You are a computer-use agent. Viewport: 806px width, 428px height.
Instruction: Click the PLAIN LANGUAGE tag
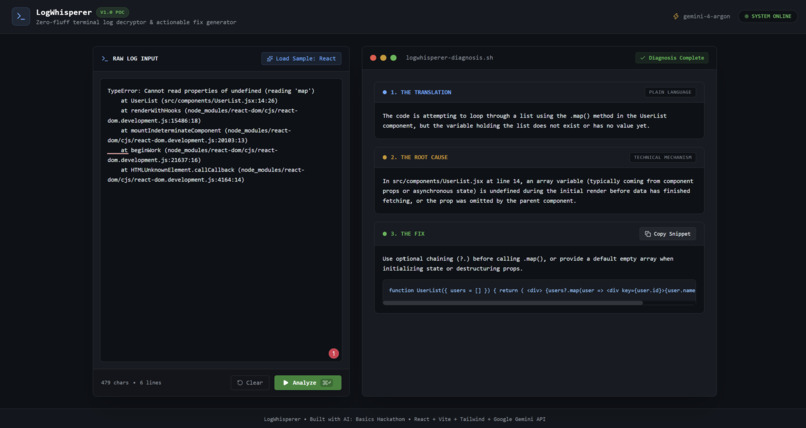click(x=670, y=92)
